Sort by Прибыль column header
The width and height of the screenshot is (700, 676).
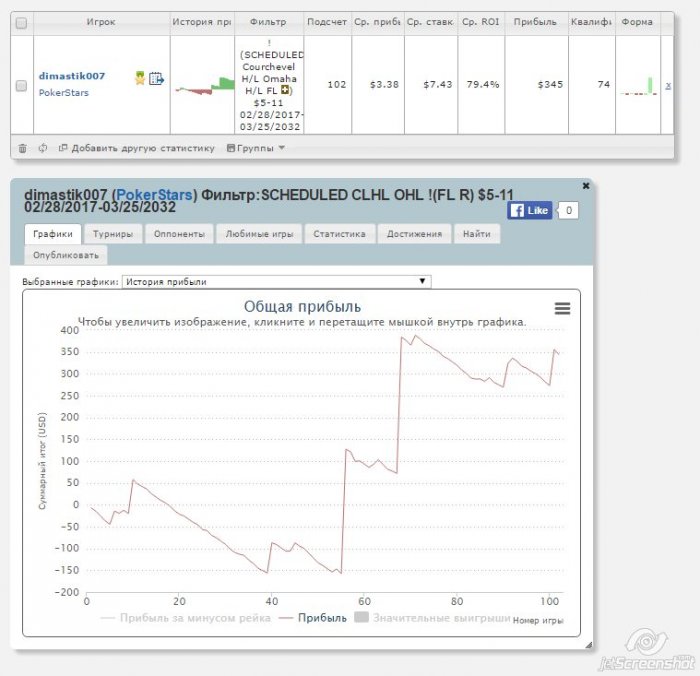point(535,22)
